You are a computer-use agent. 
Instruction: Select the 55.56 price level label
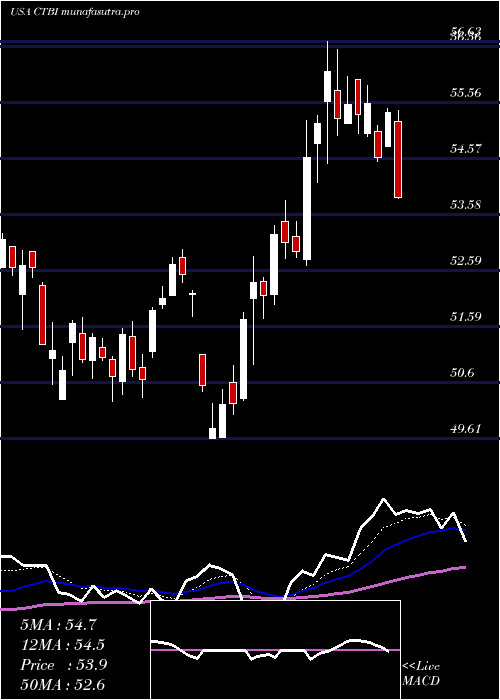466,93
